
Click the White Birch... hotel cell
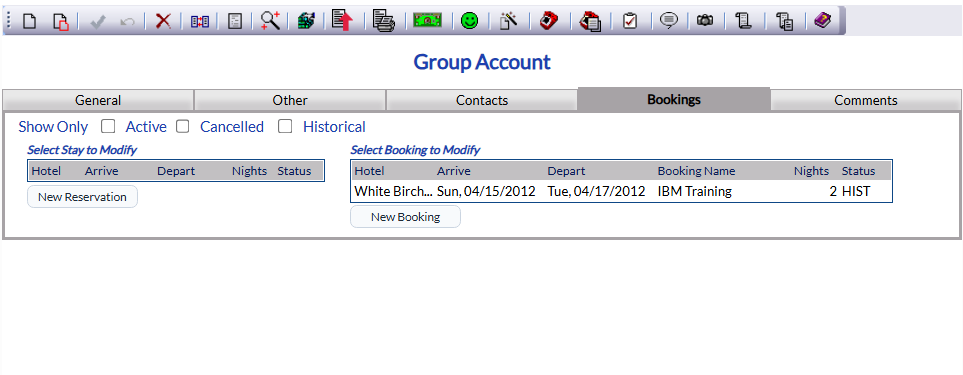tap(393, 191)
